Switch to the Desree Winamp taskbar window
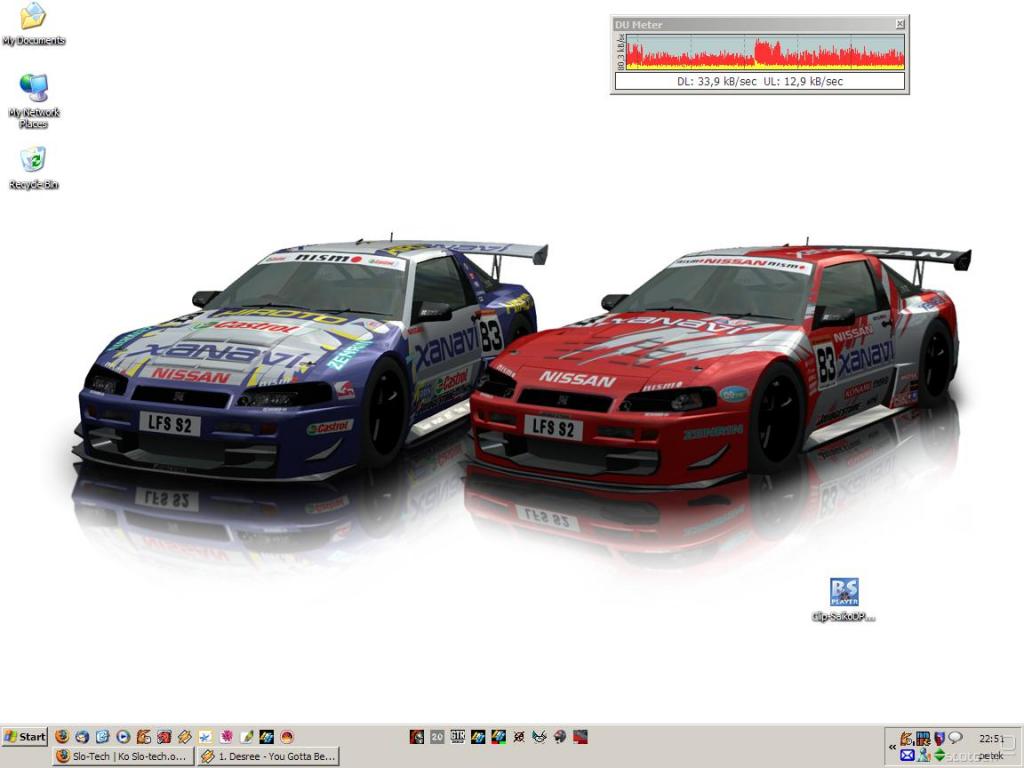 click(268, 756)
